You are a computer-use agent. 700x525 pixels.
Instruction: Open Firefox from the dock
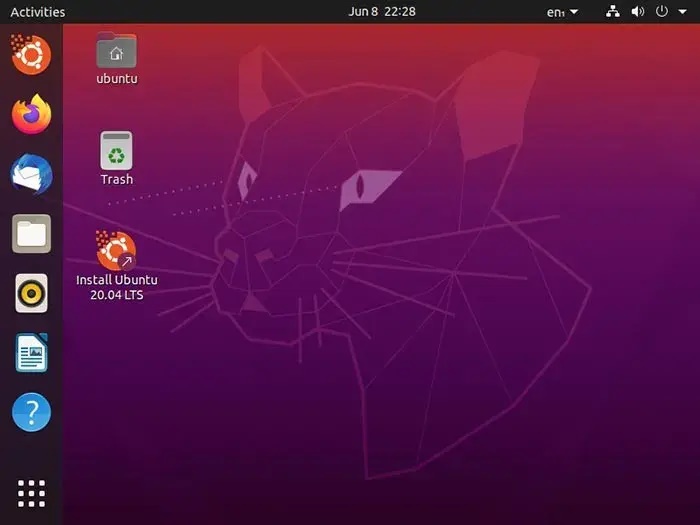pos(31,114)
